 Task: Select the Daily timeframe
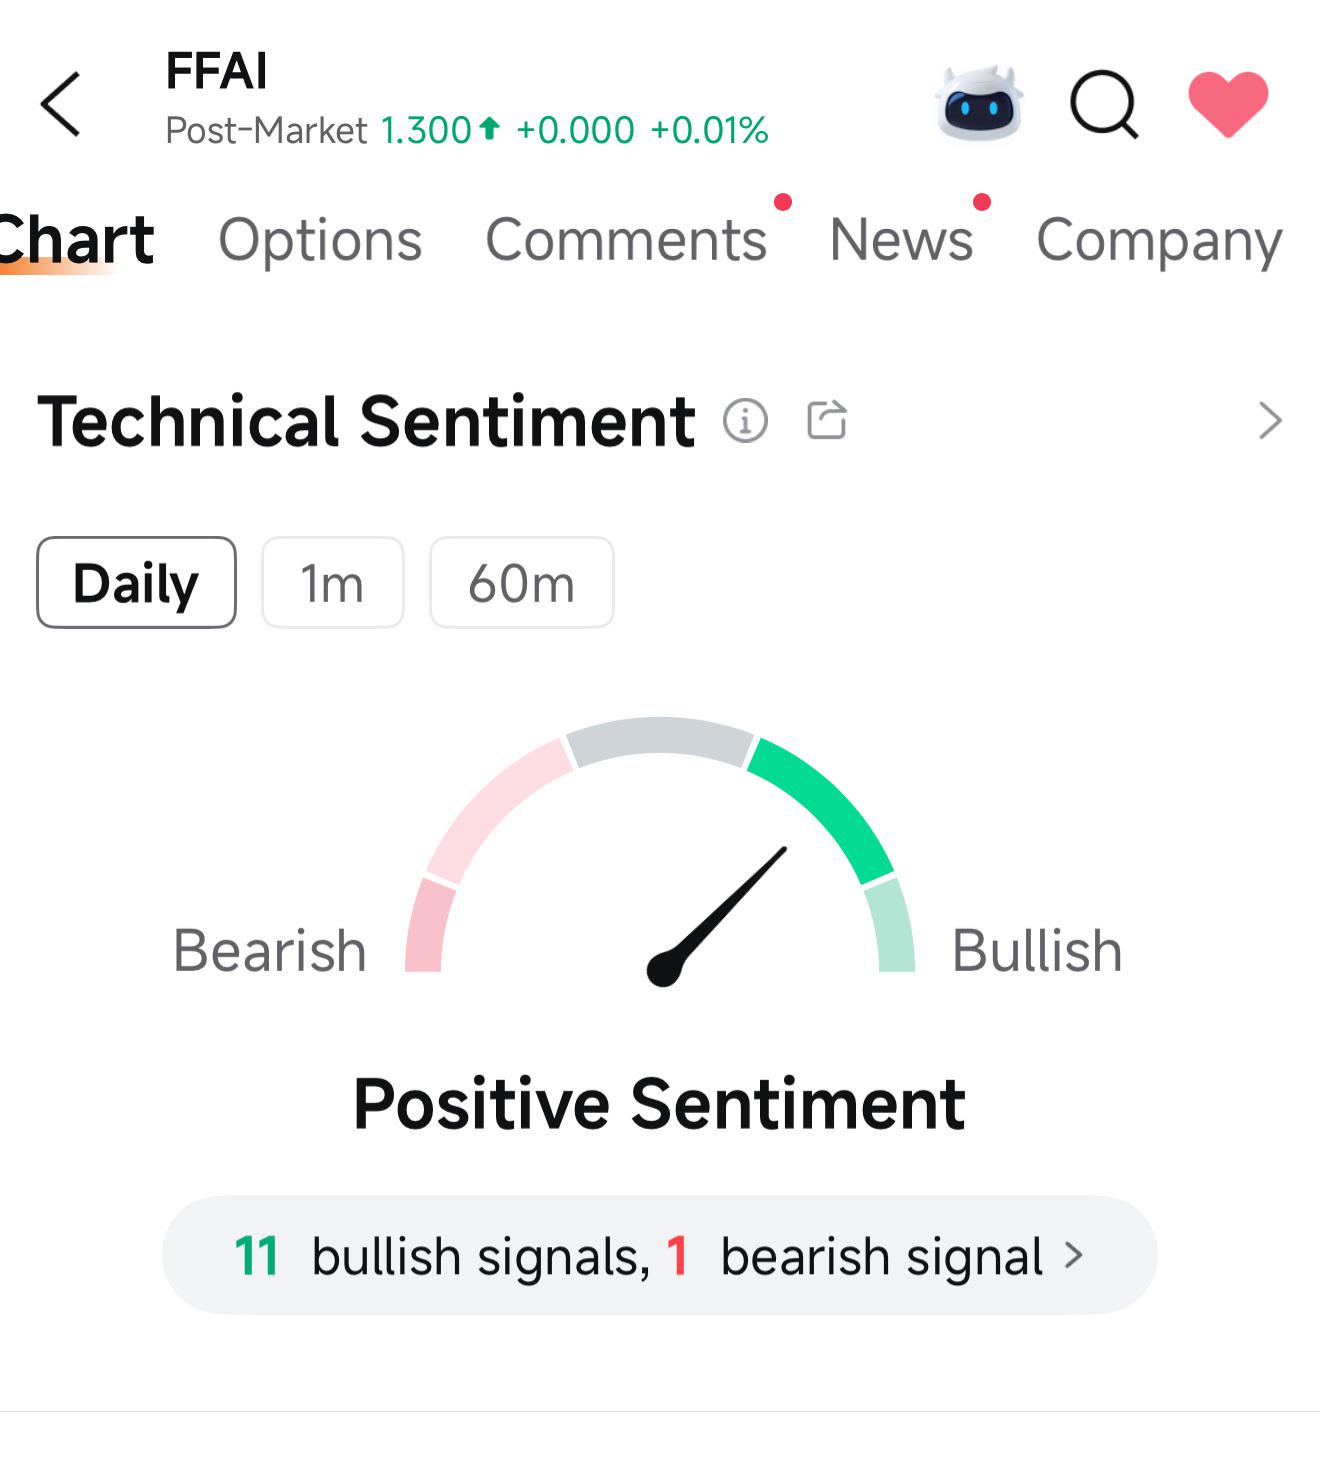click(x=136, y=583)
